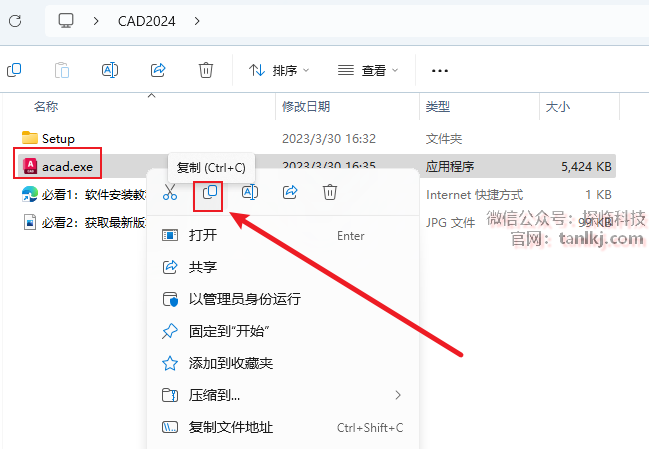Click the JPG file icon of 必看2
Image resolution: width=649 pixels, height=449 pixels.
tap(30, 222)
